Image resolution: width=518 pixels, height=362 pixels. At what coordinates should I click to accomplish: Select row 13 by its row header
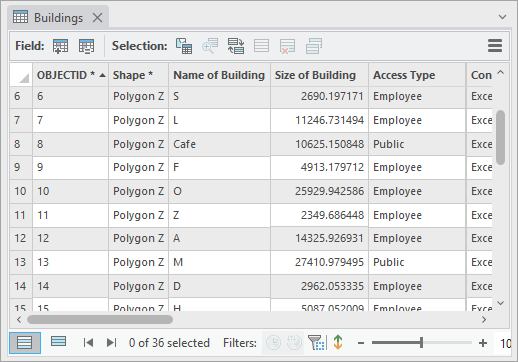tap(21, 262)
